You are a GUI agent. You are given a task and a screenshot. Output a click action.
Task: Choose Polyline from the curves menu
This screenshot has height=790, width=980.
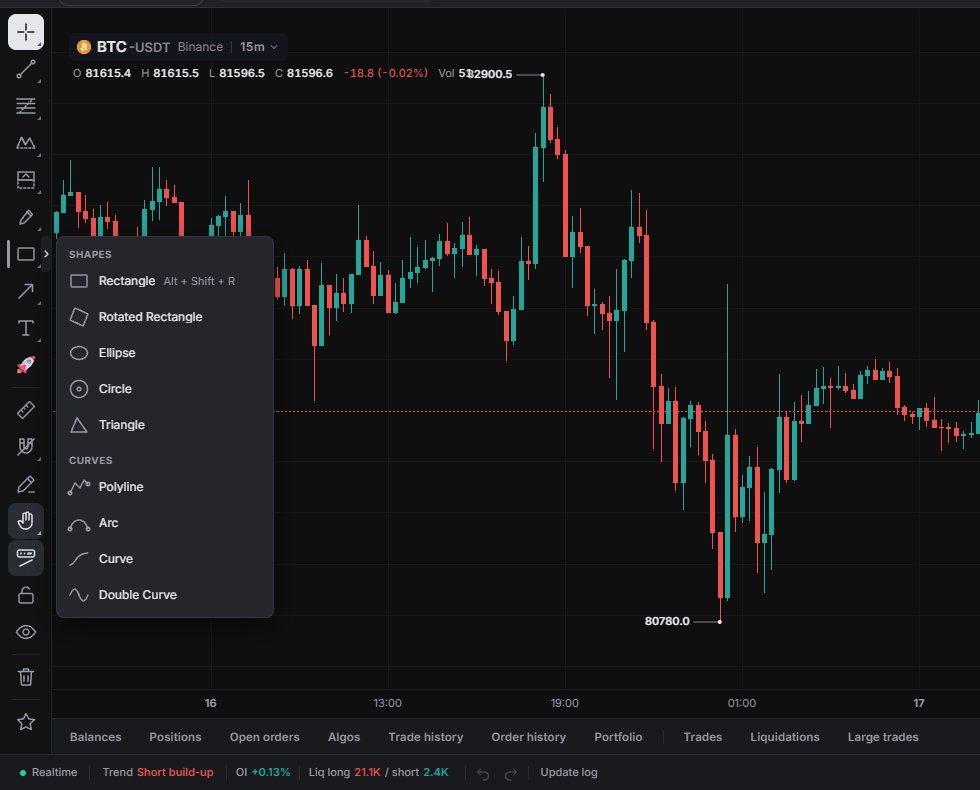coord(165,487)
